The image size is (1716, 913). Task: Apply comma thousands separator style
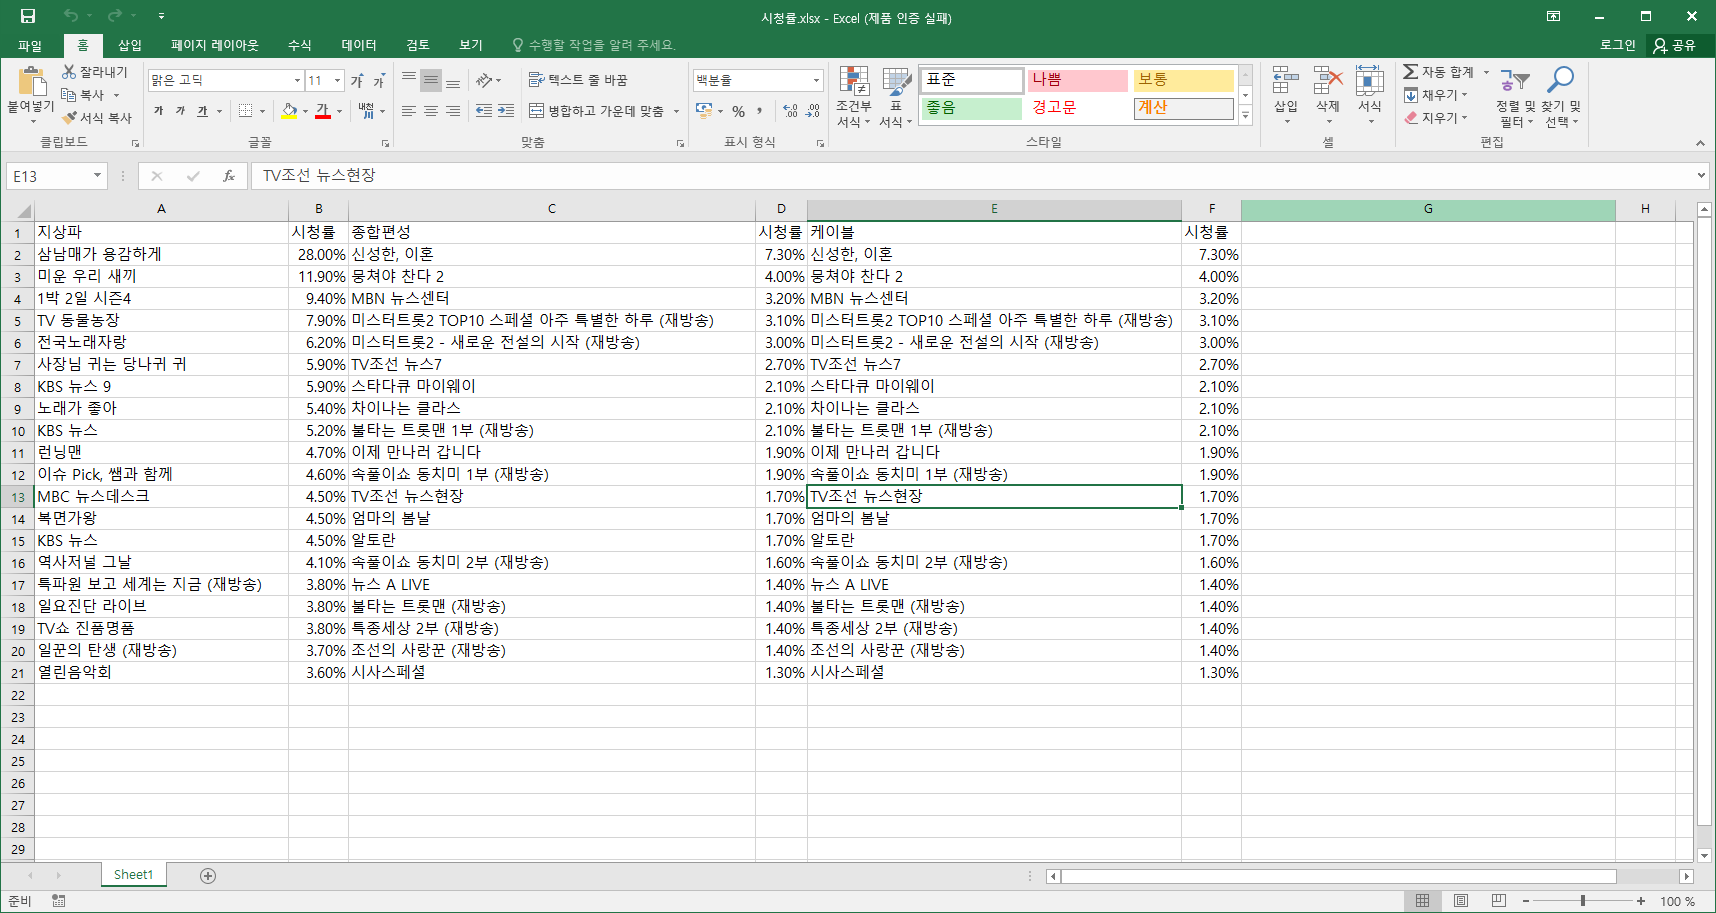pyautogui.click(x=759, y=111)
